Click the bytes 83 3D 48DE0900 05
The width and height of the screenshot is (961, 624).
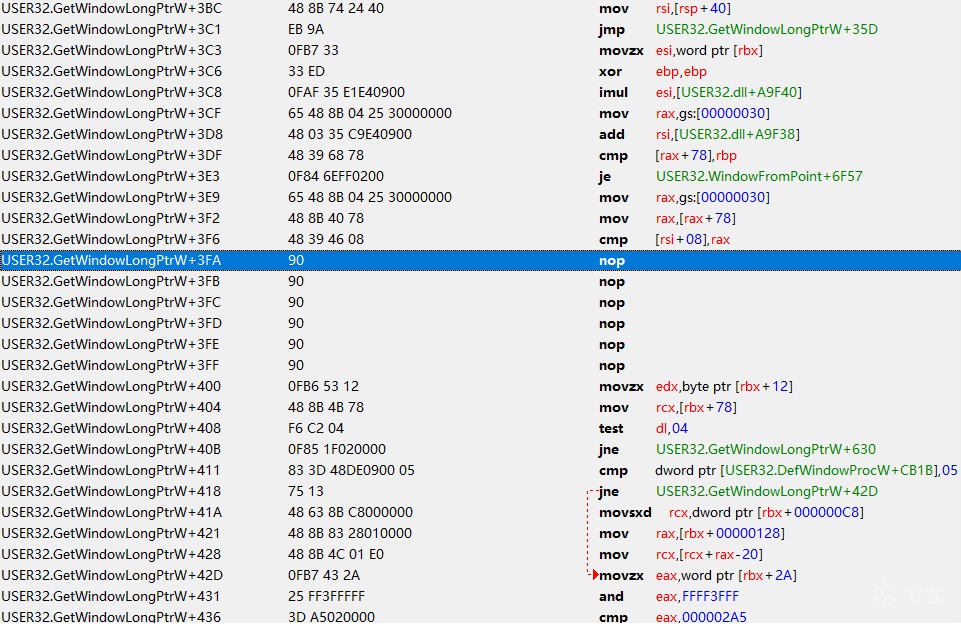pos(351,470)
